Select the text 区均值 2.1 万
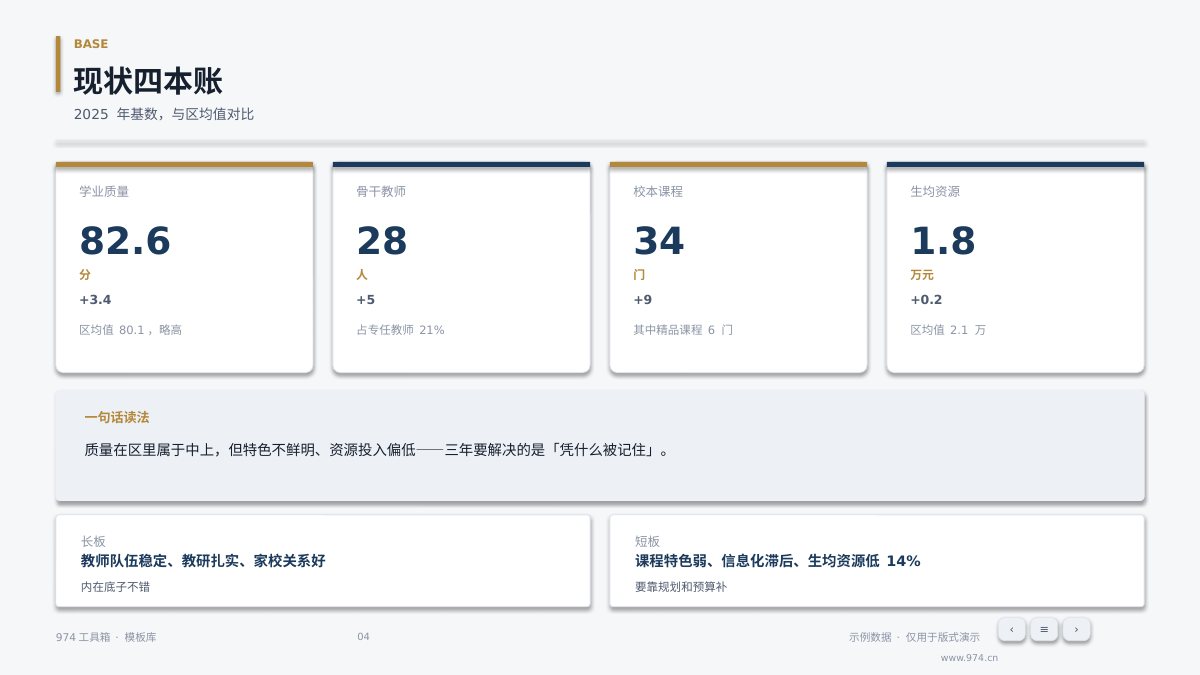The width and height of the screenshot is (1200, 675). click(x=948, y=330)
